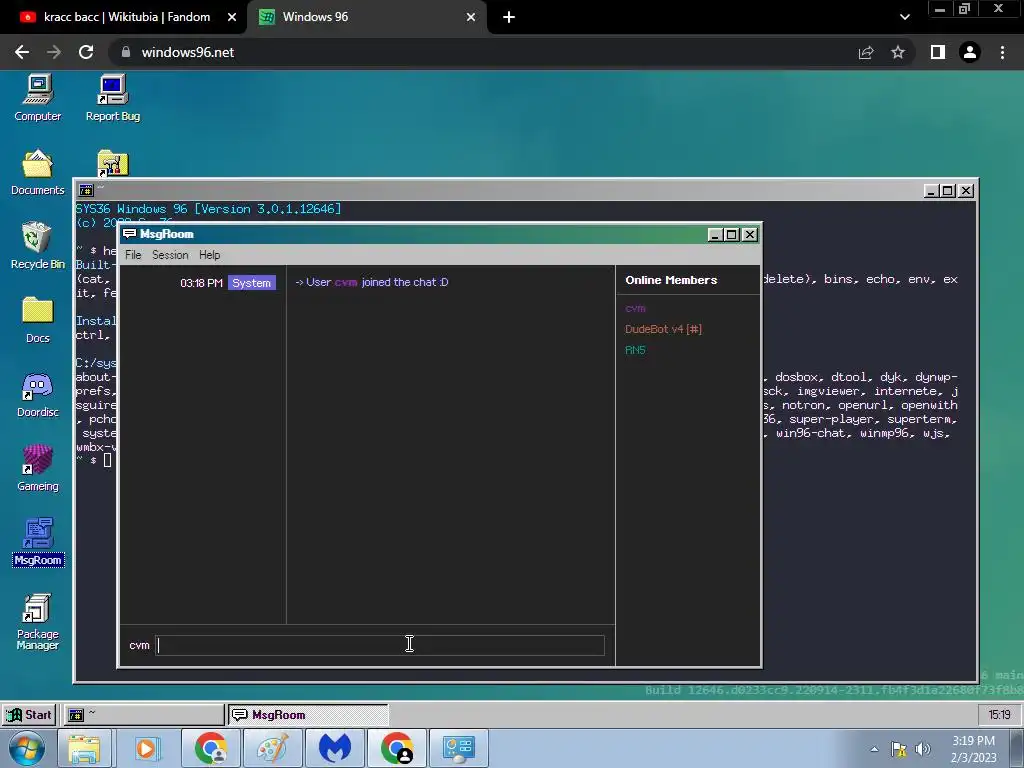
Task: Open the Help menu in MsgRoom
Action: [210, 255]
